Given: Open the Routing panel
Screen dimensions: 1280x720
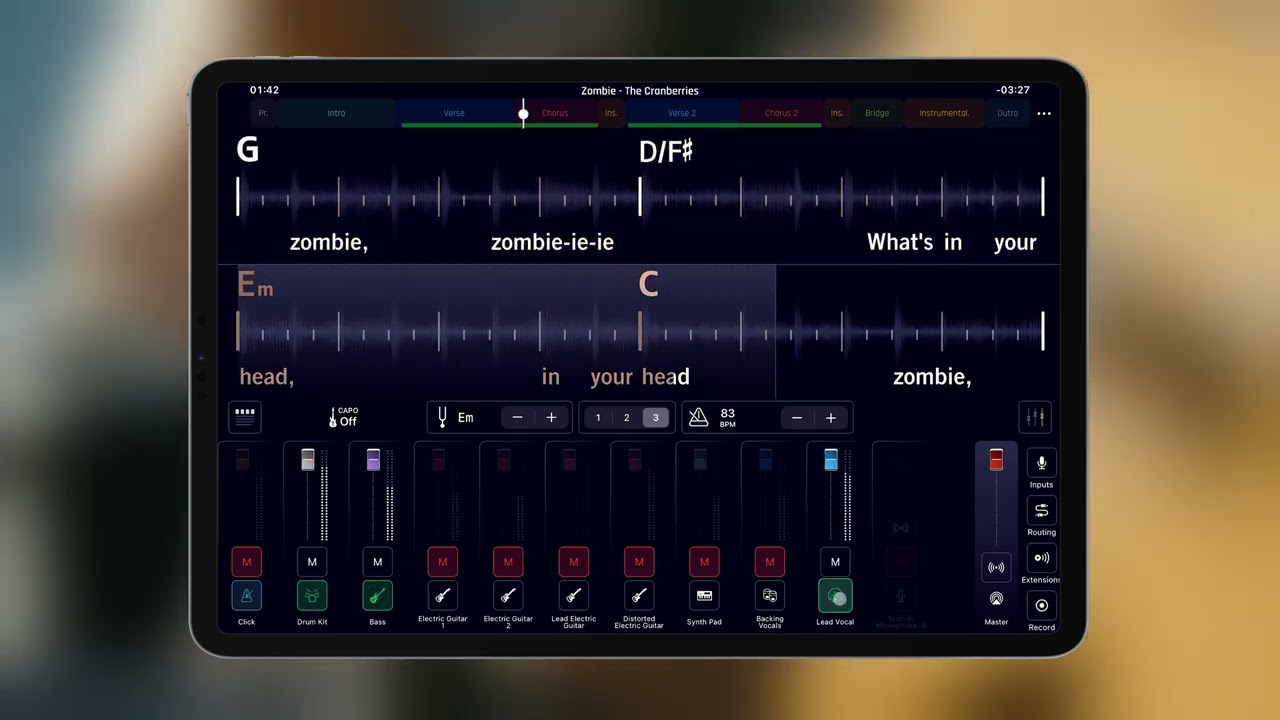Looking at the screenshot, I should pos(1041,511).
